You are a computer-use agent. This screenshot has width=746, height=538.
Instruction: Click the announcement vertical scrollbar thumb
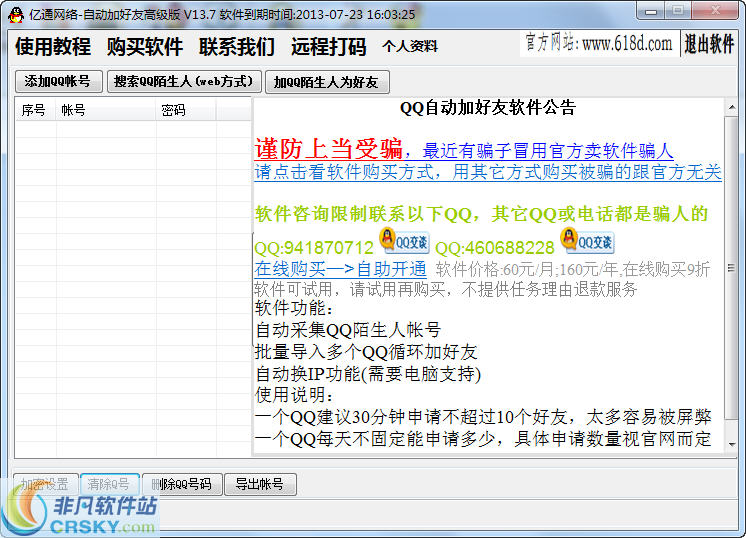pyautogui.click(x=731, y=268)
